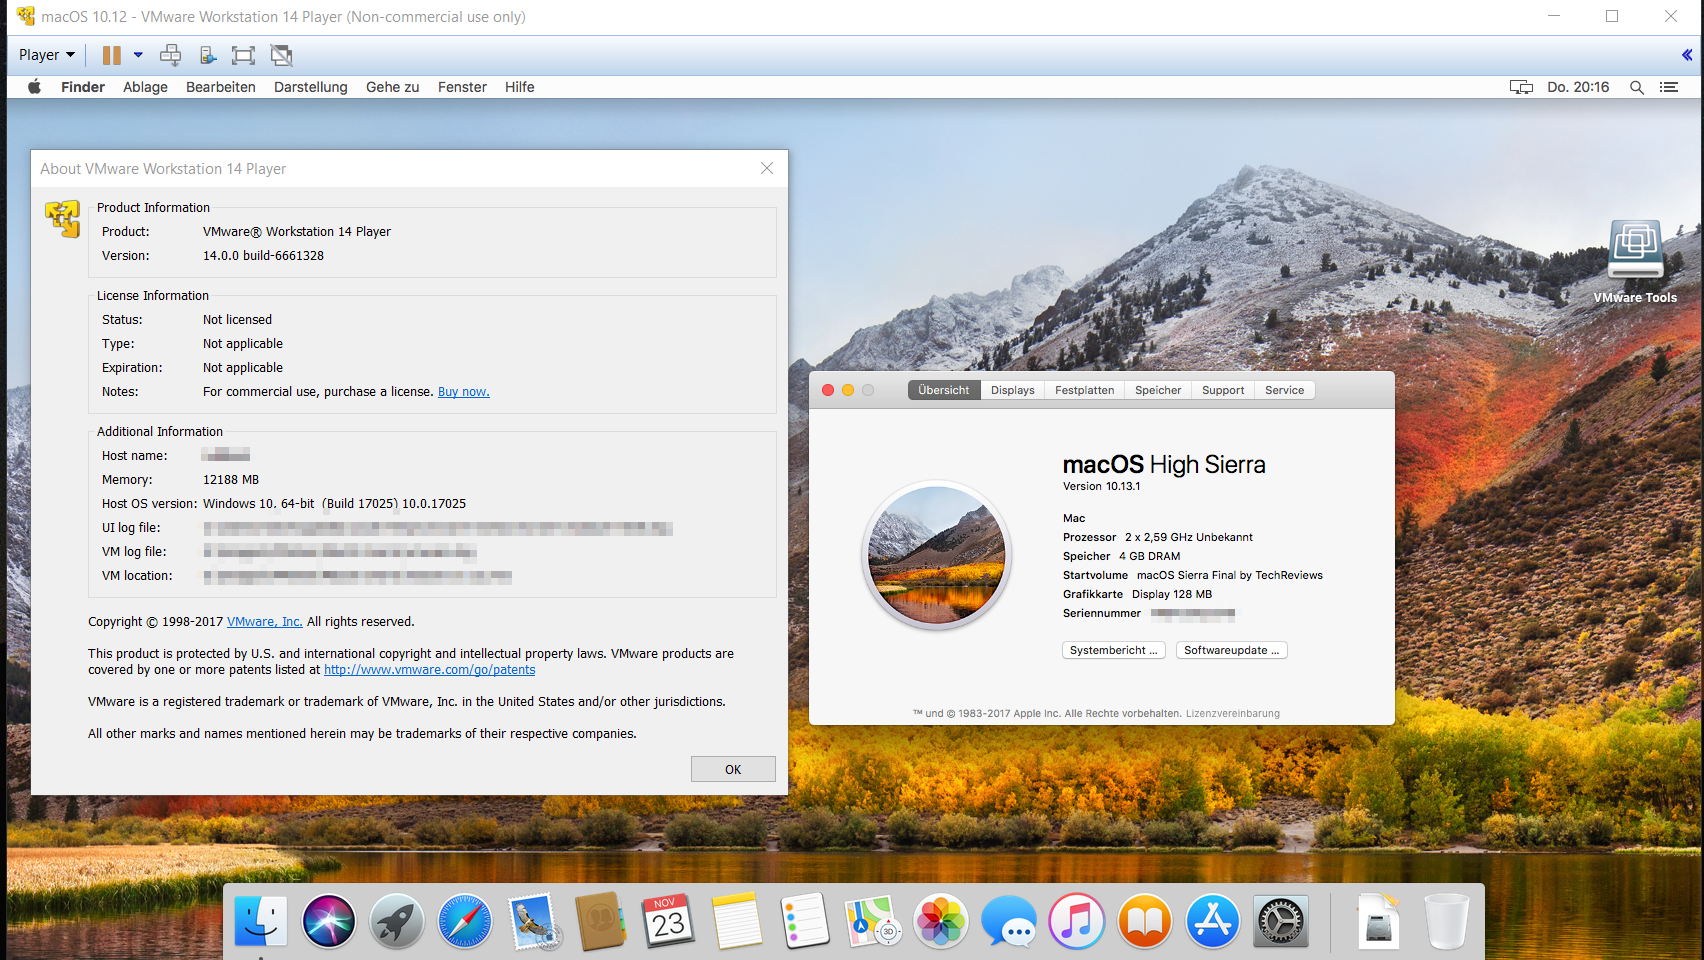Select the Übersicht tab
Image resolution: width=1704 pixels, height=960 pixels.
[944, 390]
